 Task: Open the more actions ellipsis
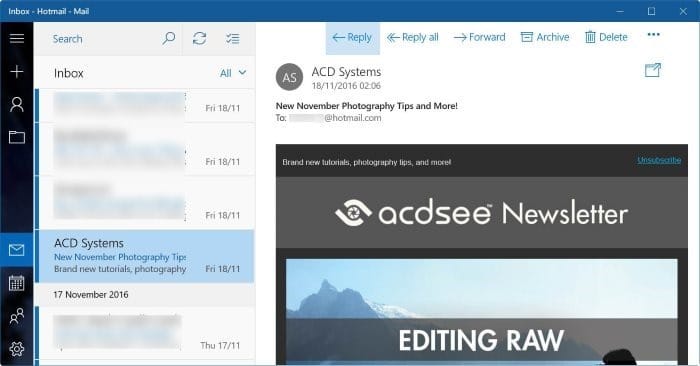tap(654, 35)
